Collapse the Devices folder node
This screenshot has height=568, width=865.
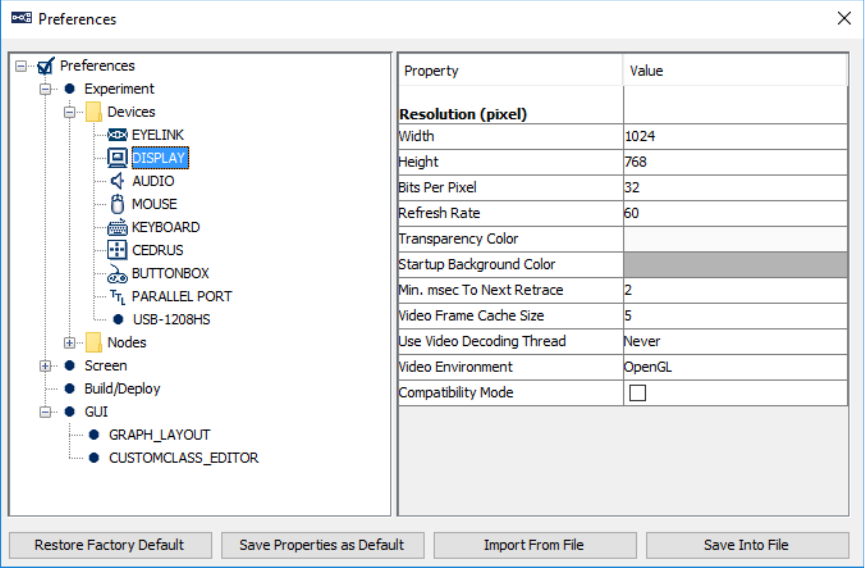69,112
